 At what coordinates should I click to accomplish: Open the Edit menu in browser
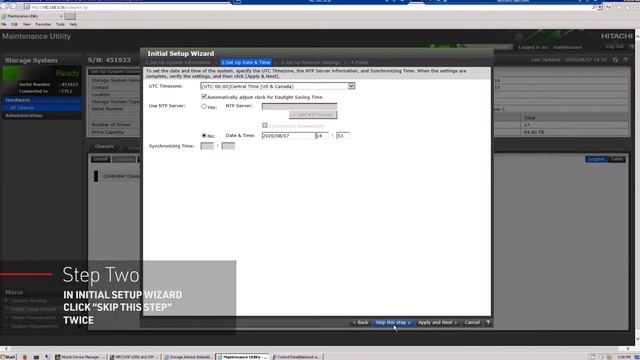(14, 24)
